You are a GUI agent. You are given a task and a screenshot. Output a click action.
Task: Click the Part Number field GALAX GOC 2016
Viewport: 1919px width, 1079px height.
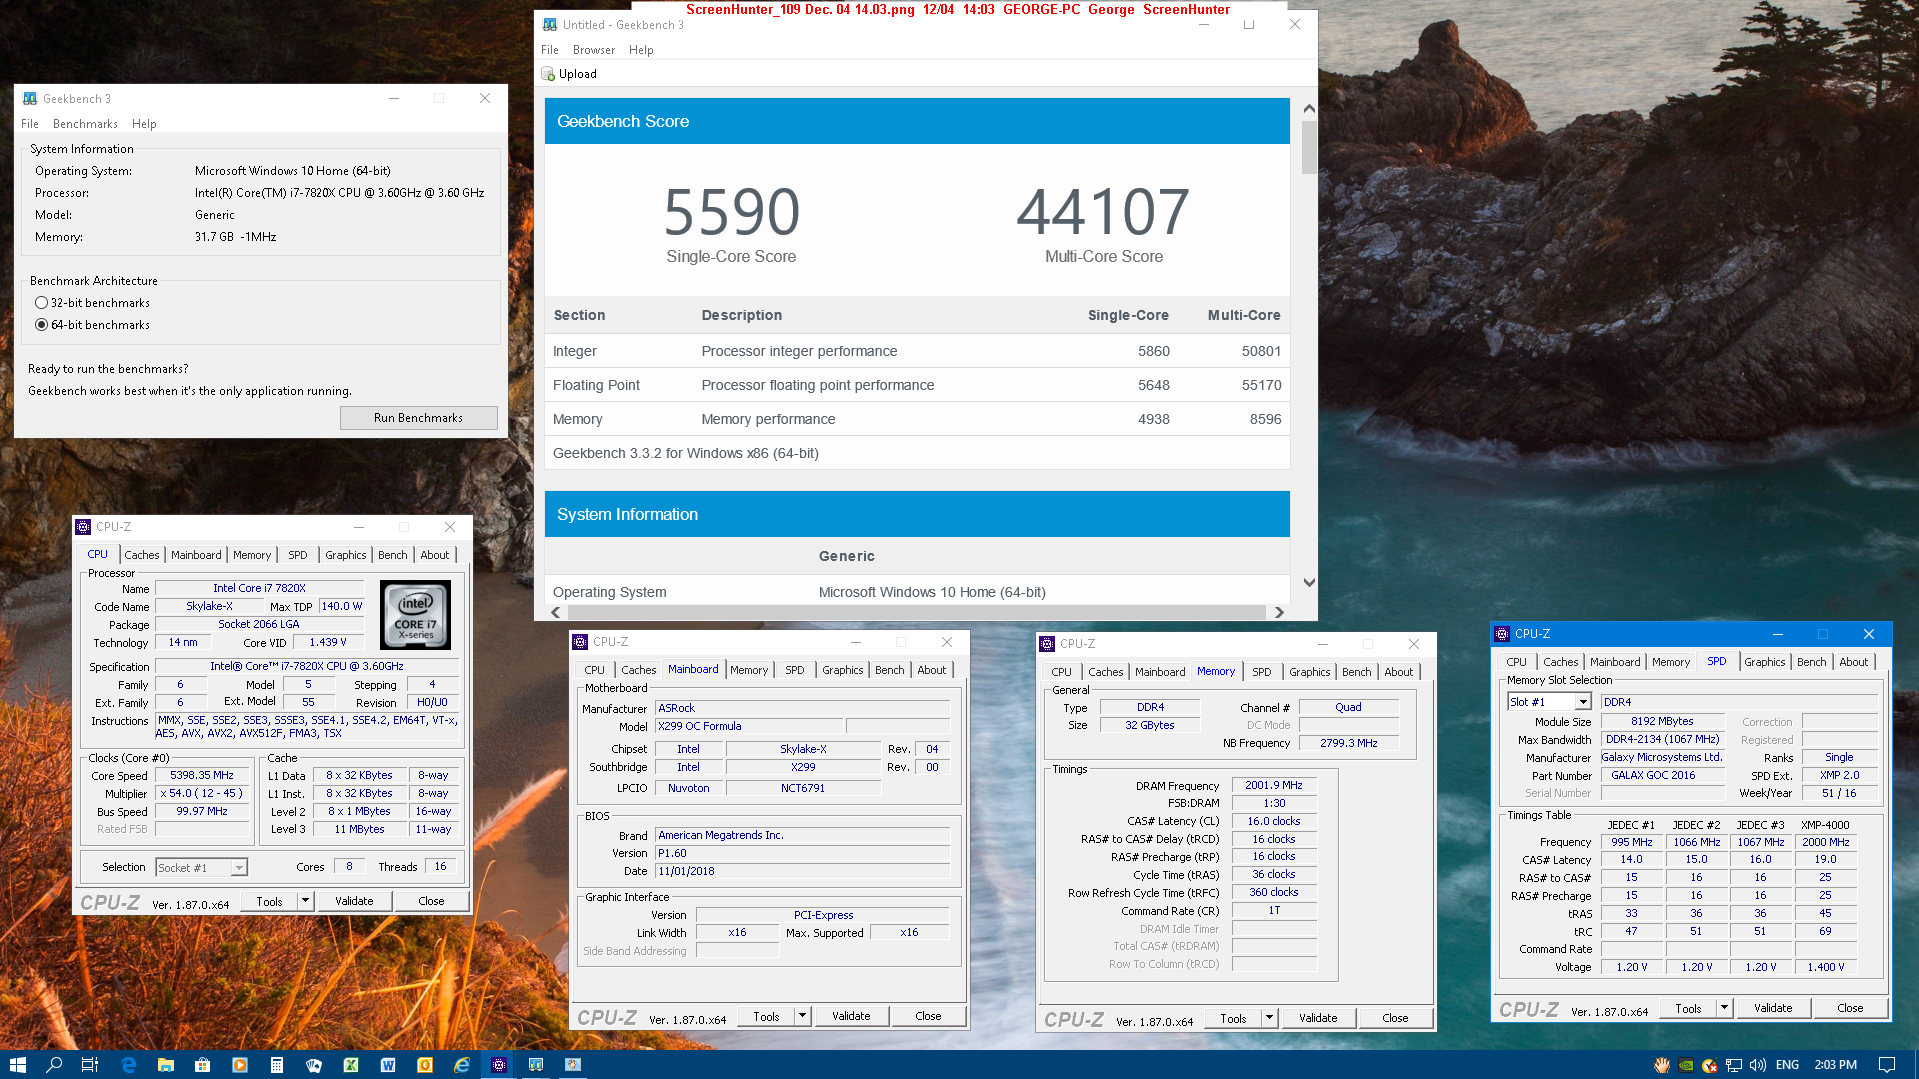click(x=1663, y=775)
